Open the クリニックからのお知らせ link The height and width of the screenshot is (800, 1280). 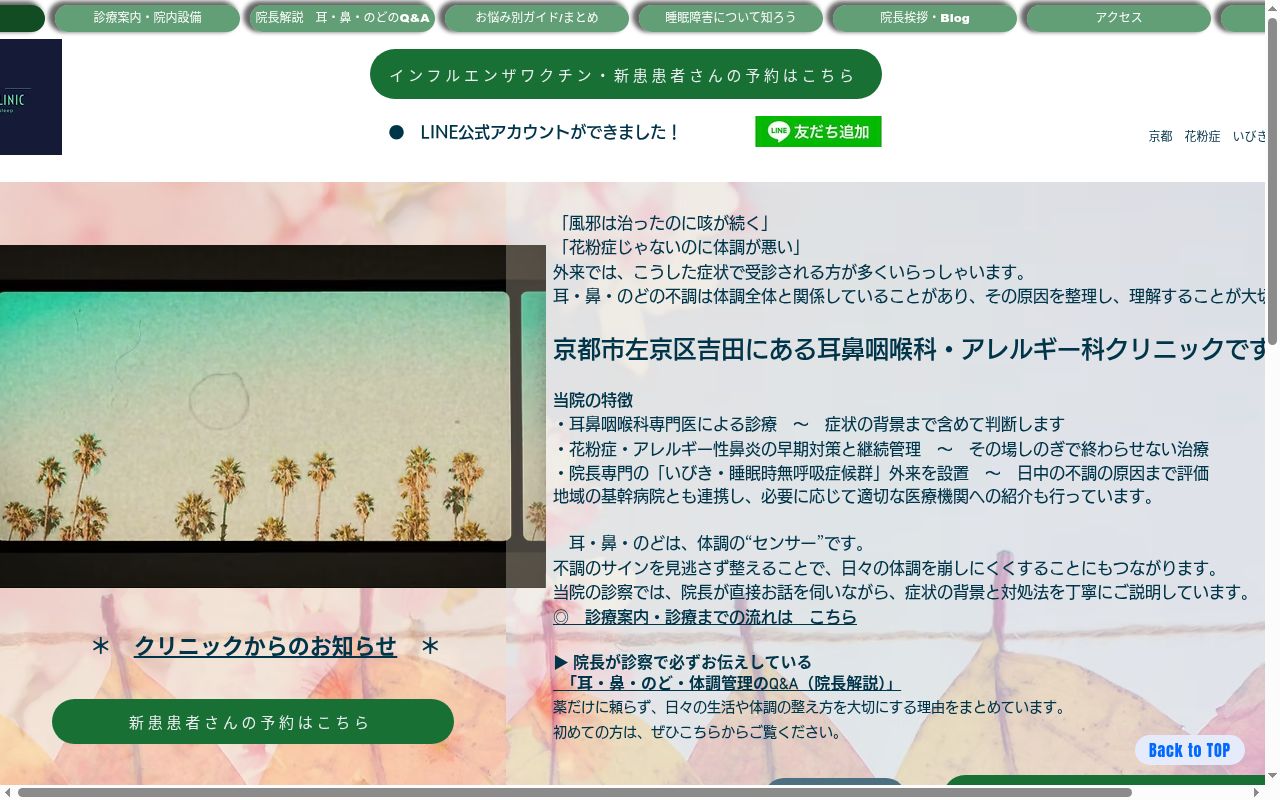[x=265, y=646]
